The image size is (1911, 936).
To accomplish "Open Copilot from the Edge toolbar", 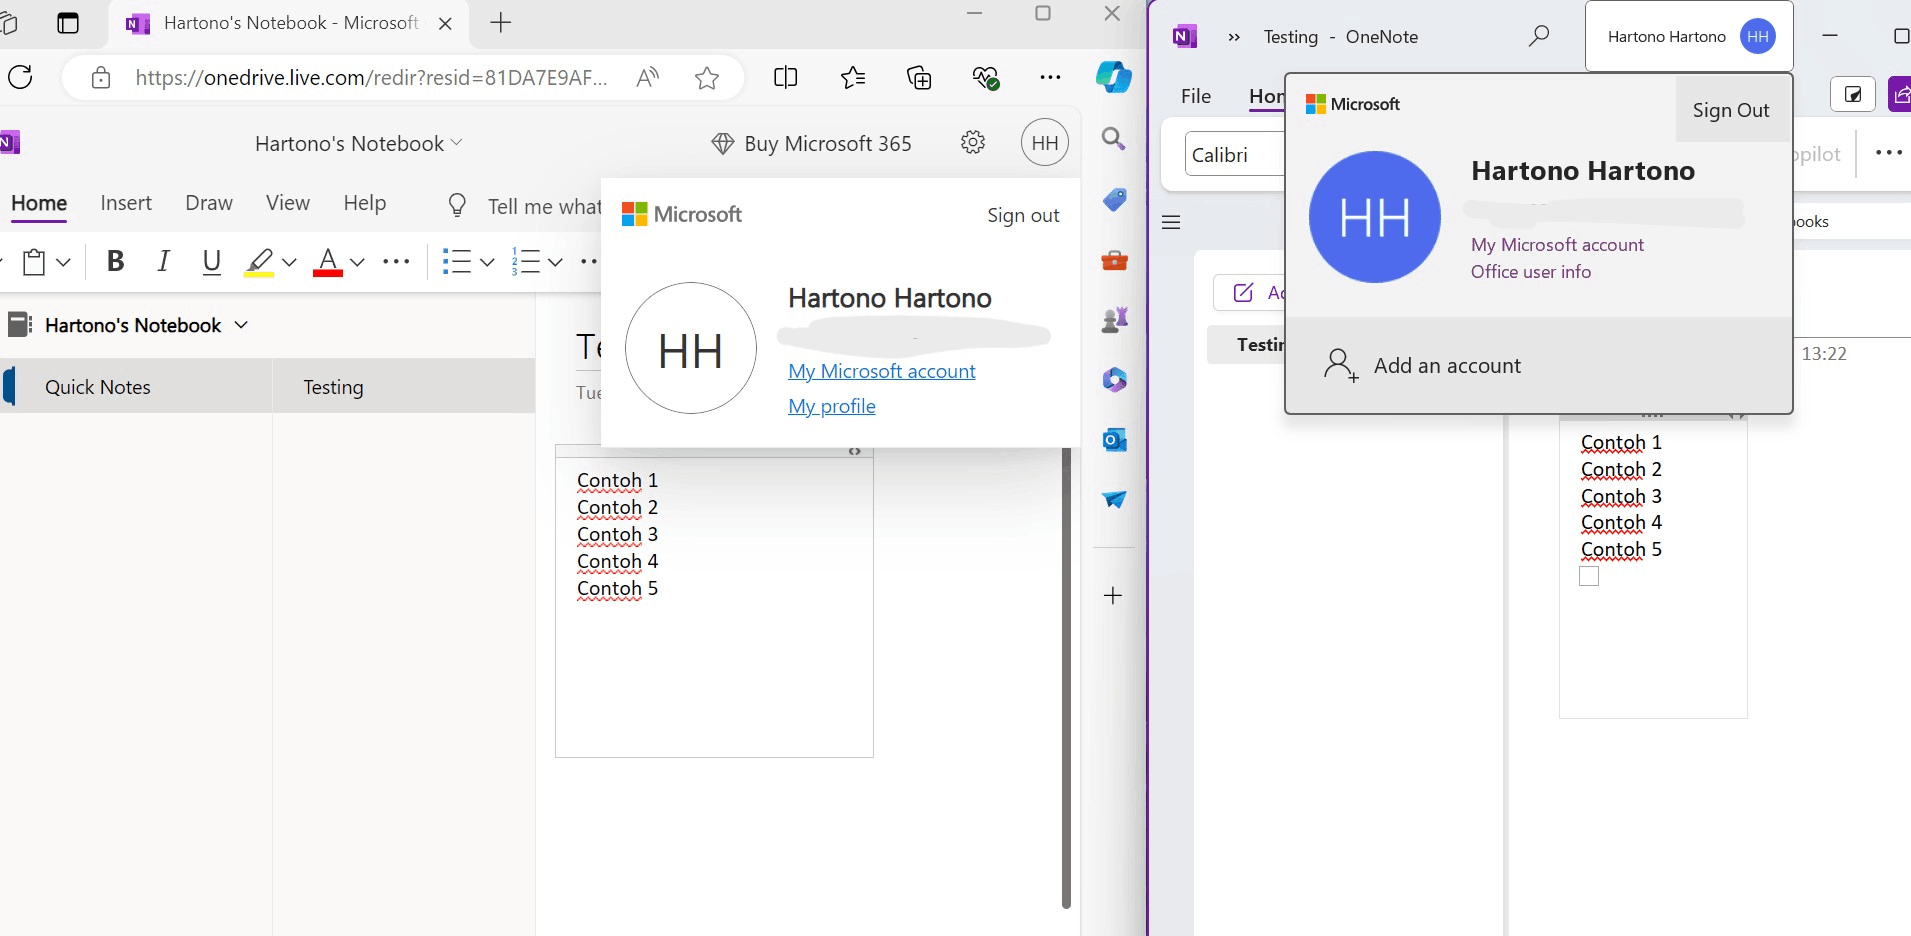I will pos(1113,77).
